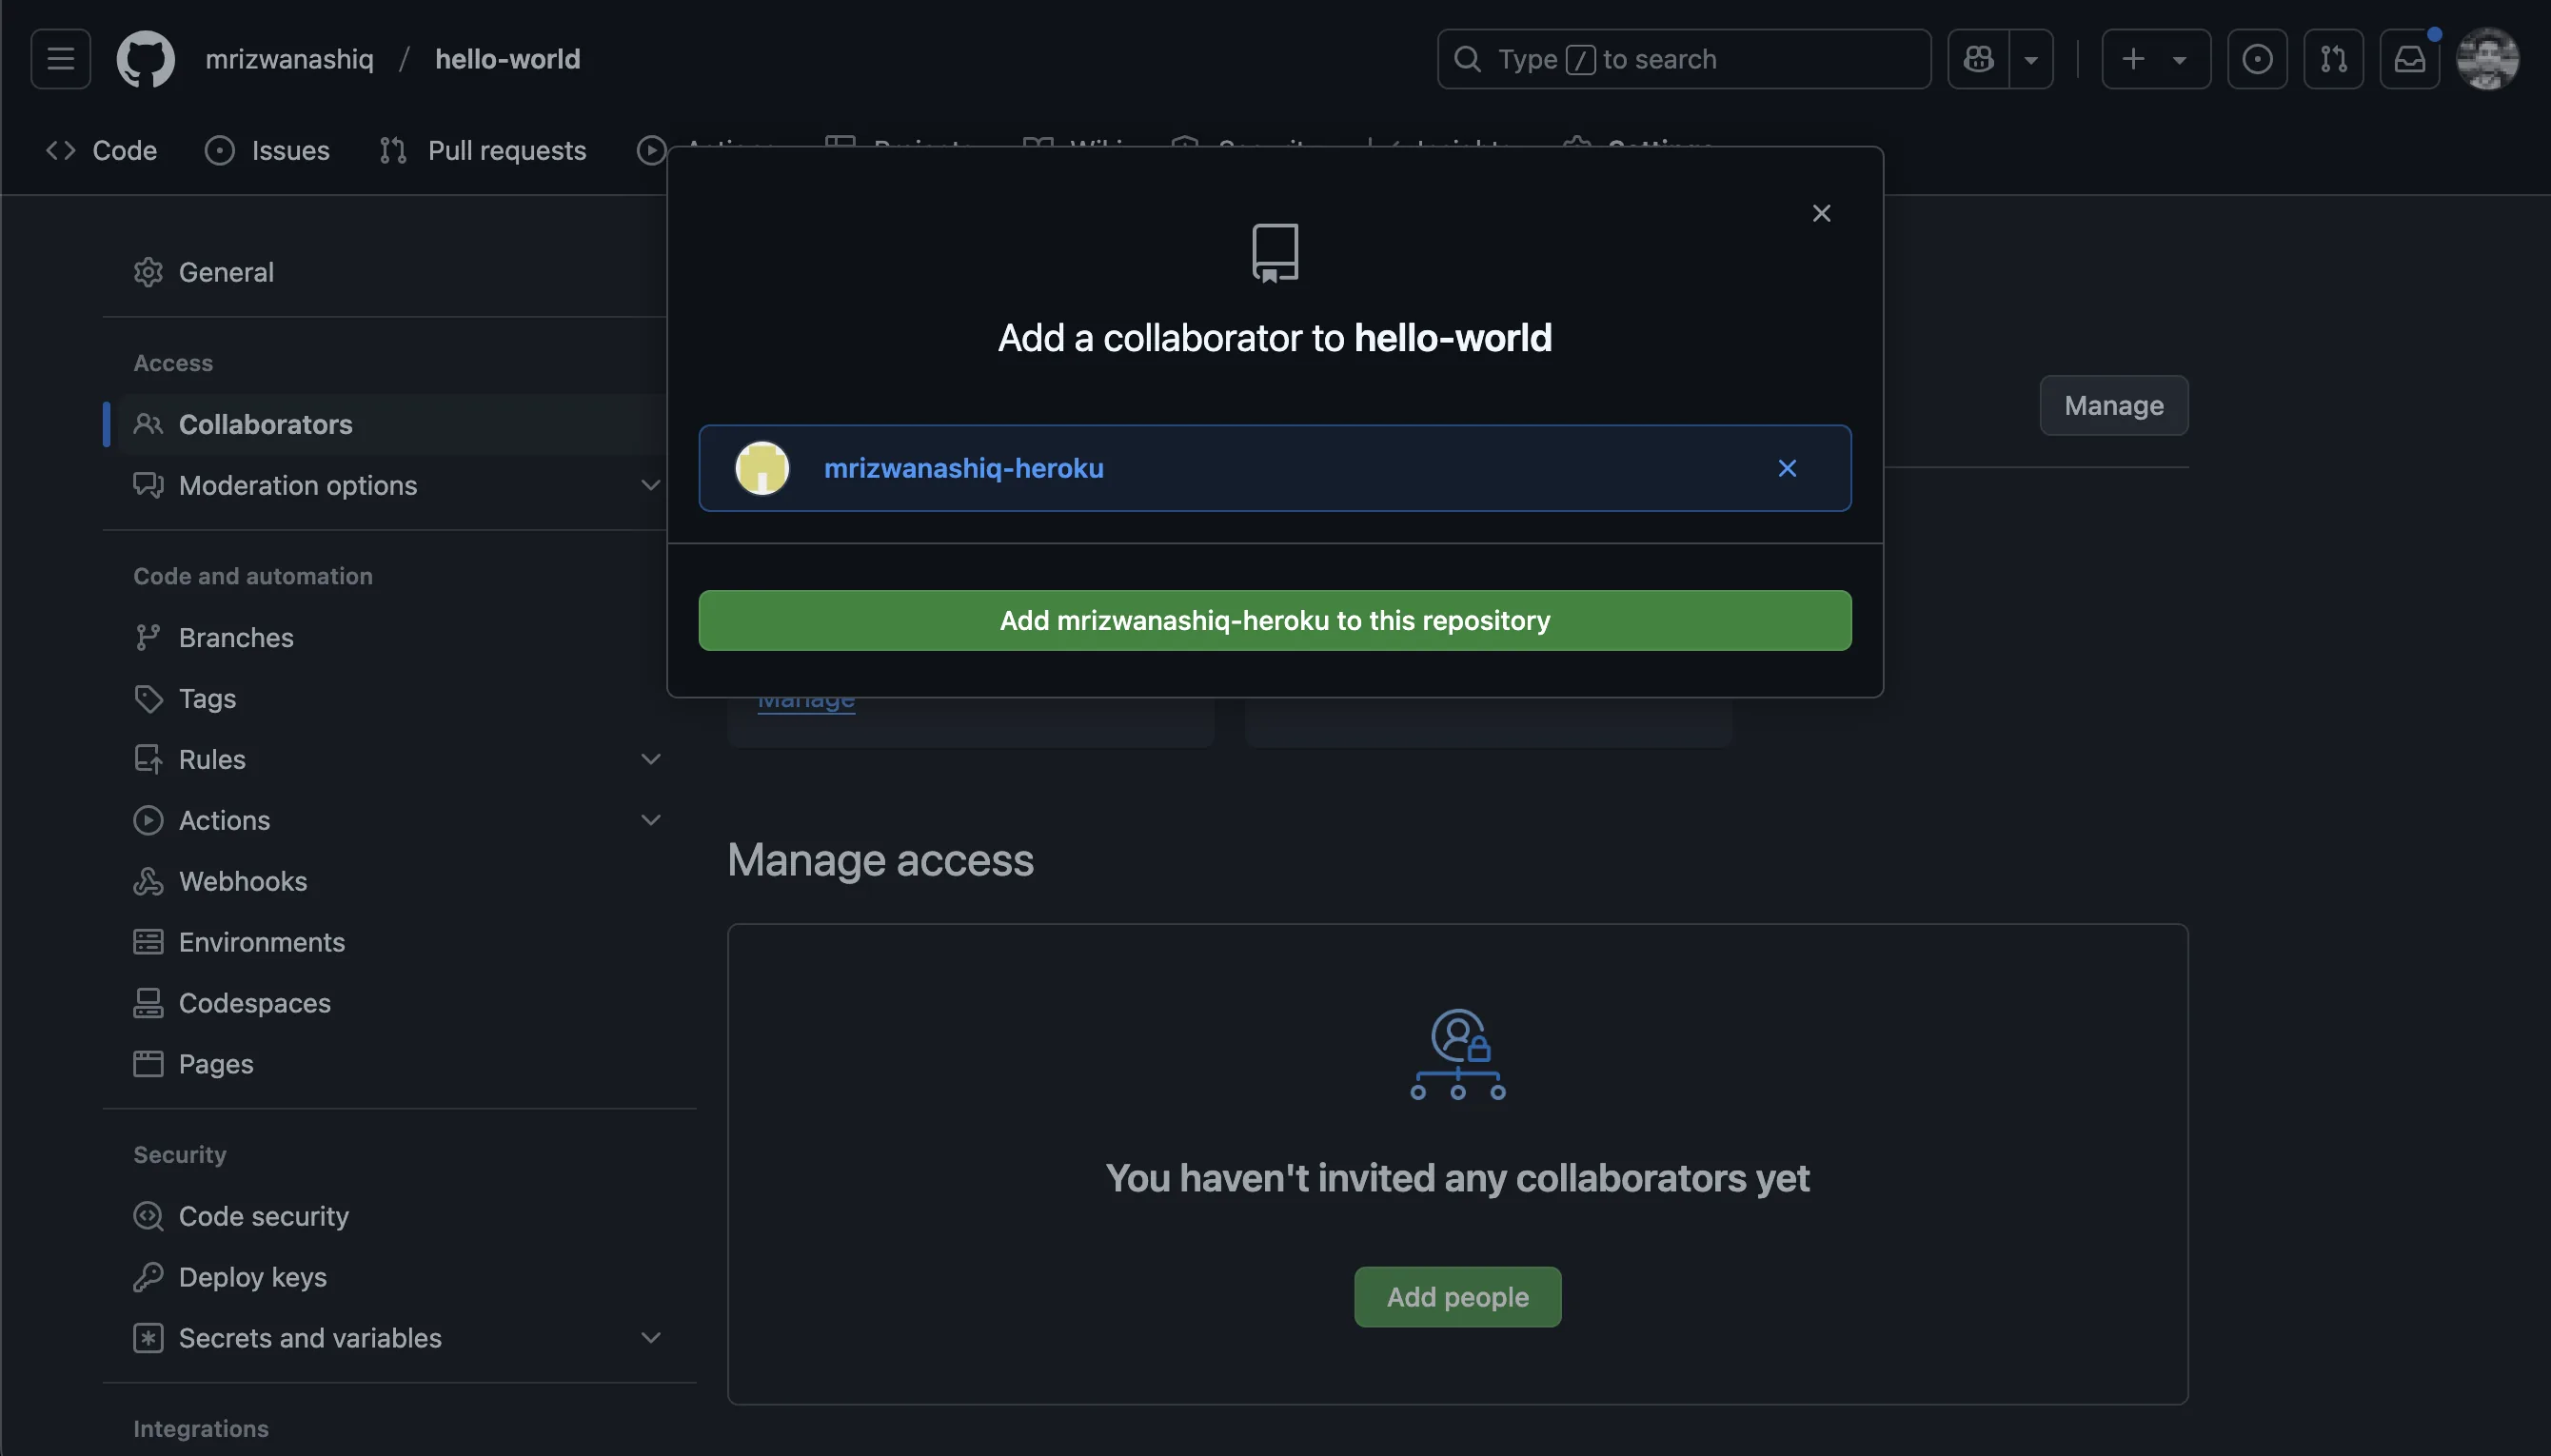Image resolution: width=2551 pixels, height=1456 pixels.
Task: Click the Rules icon in sidebar
Action: click(x=148, y=759)
